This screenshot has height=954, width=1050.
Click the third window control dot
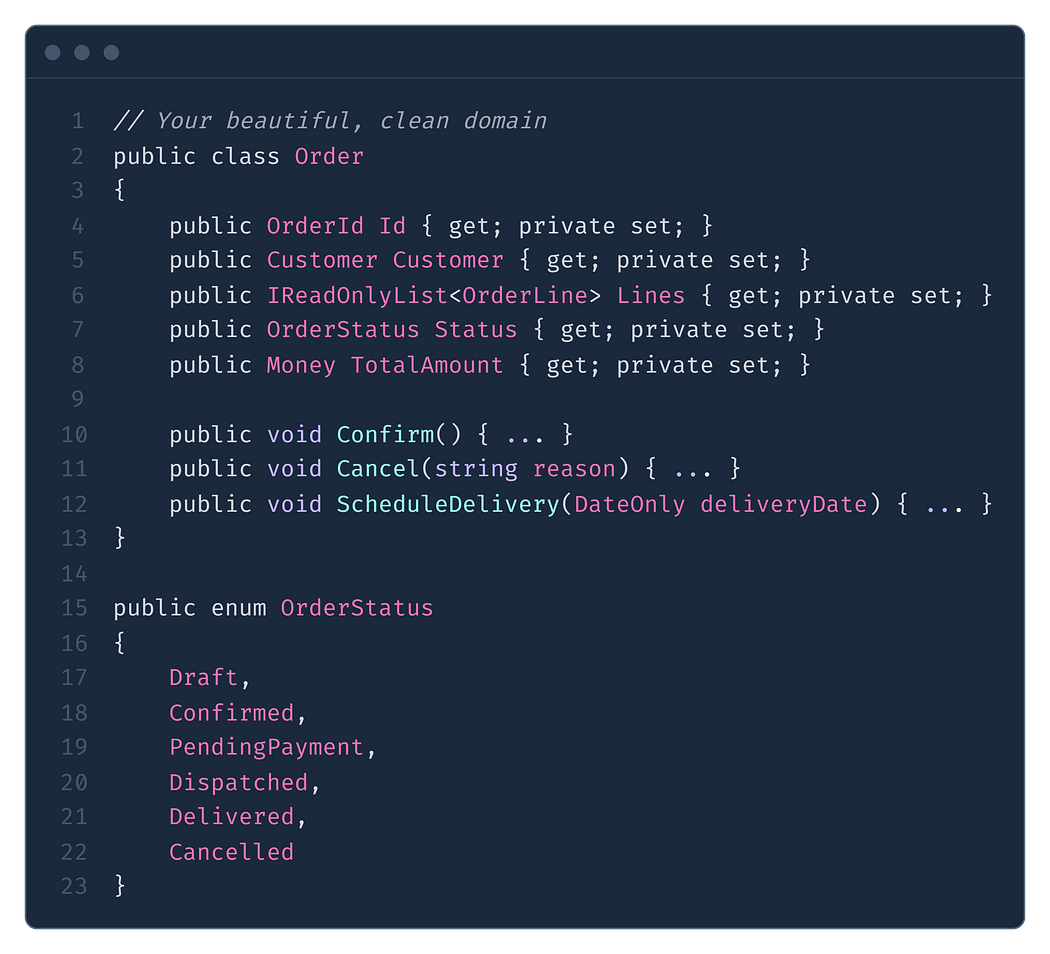[x=111, y=52]
